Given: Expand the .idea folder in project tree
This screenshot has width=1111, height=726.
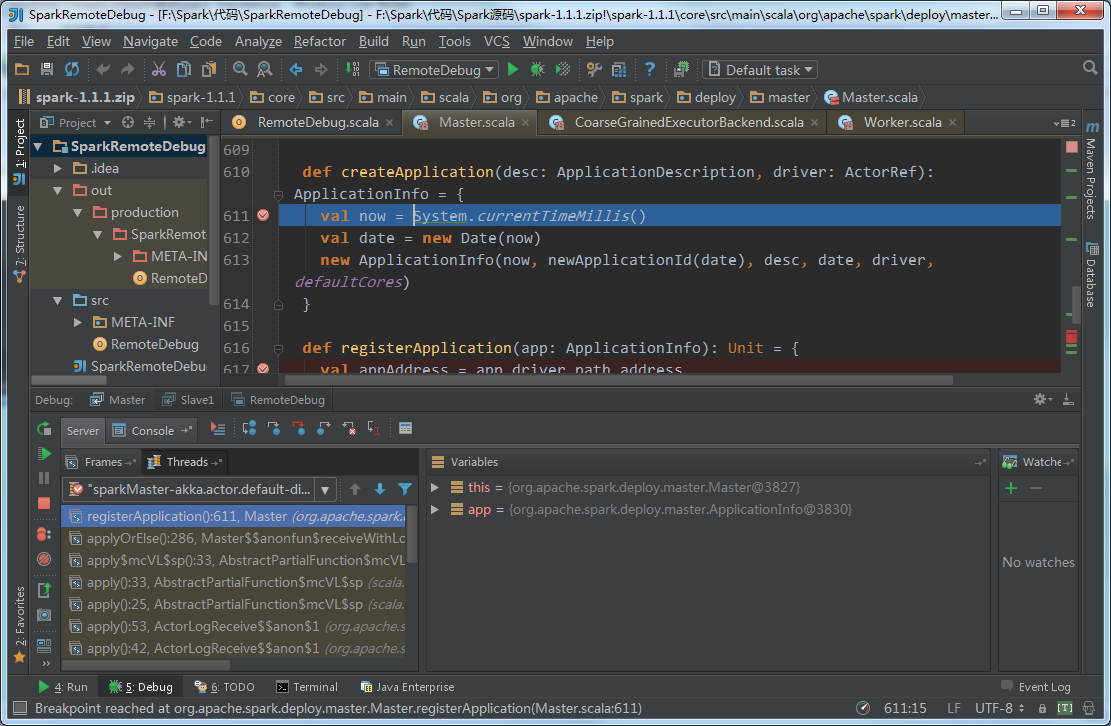Looking at the screenshot, I should coord(59,169).
